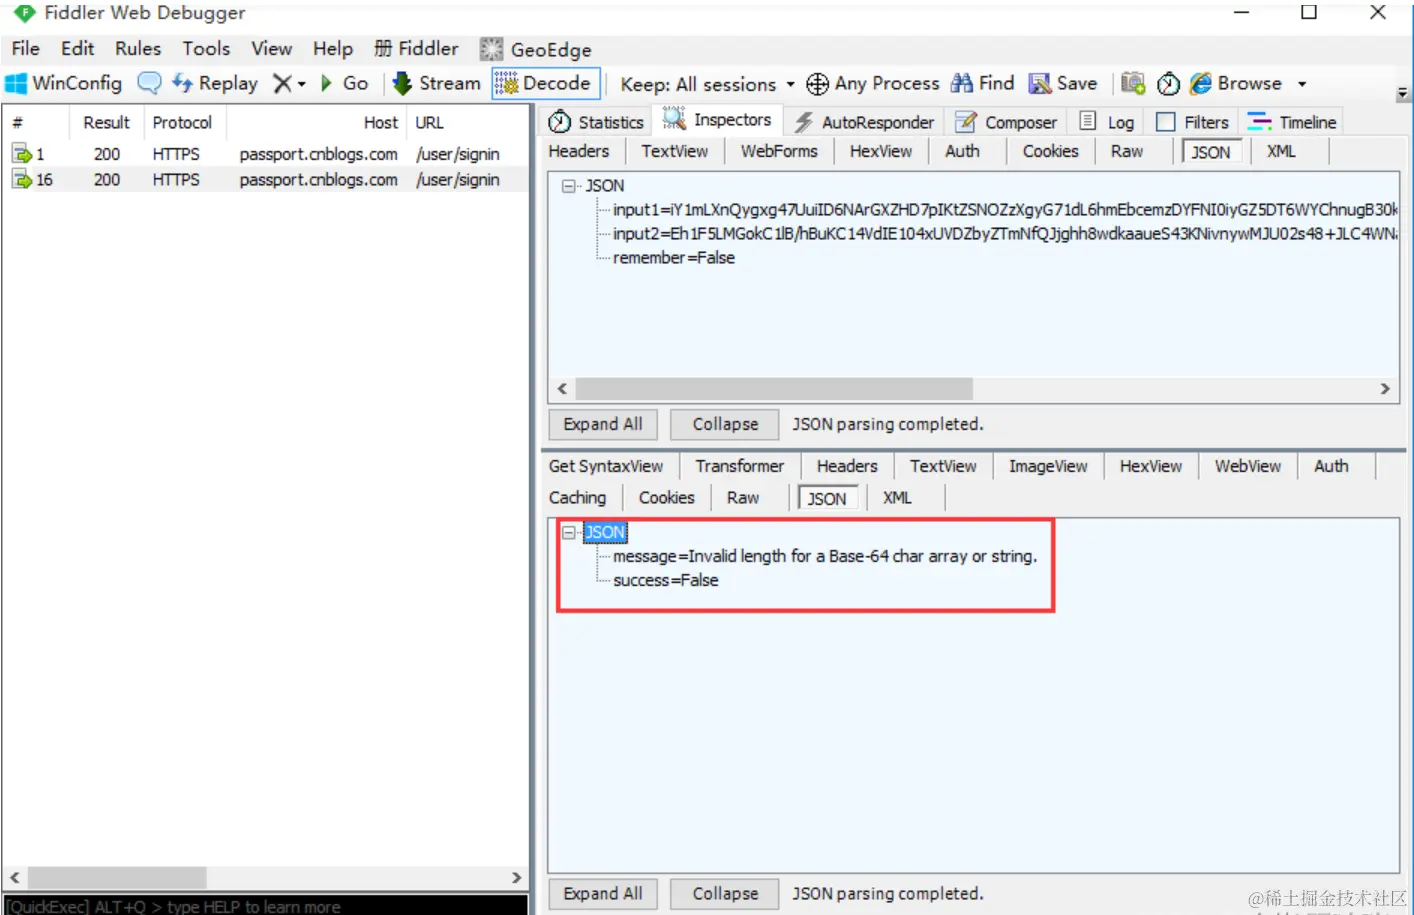This screenshot has height=915, width=1414.
Task: Open the toolbar overflow arrow
Action: (1403, 93)
